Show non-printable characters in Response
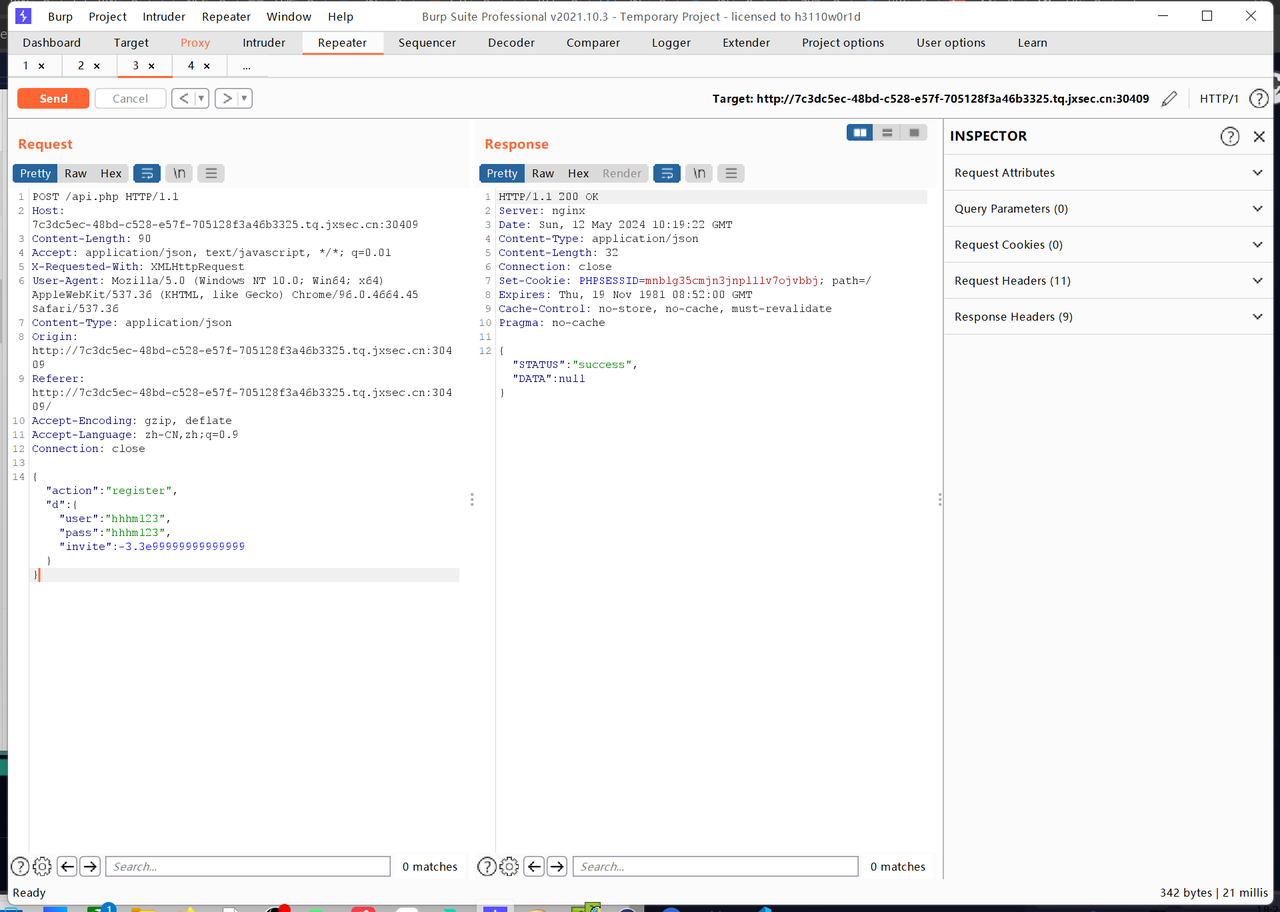Screen dimensions: 1280x912 tap(699, 173)
